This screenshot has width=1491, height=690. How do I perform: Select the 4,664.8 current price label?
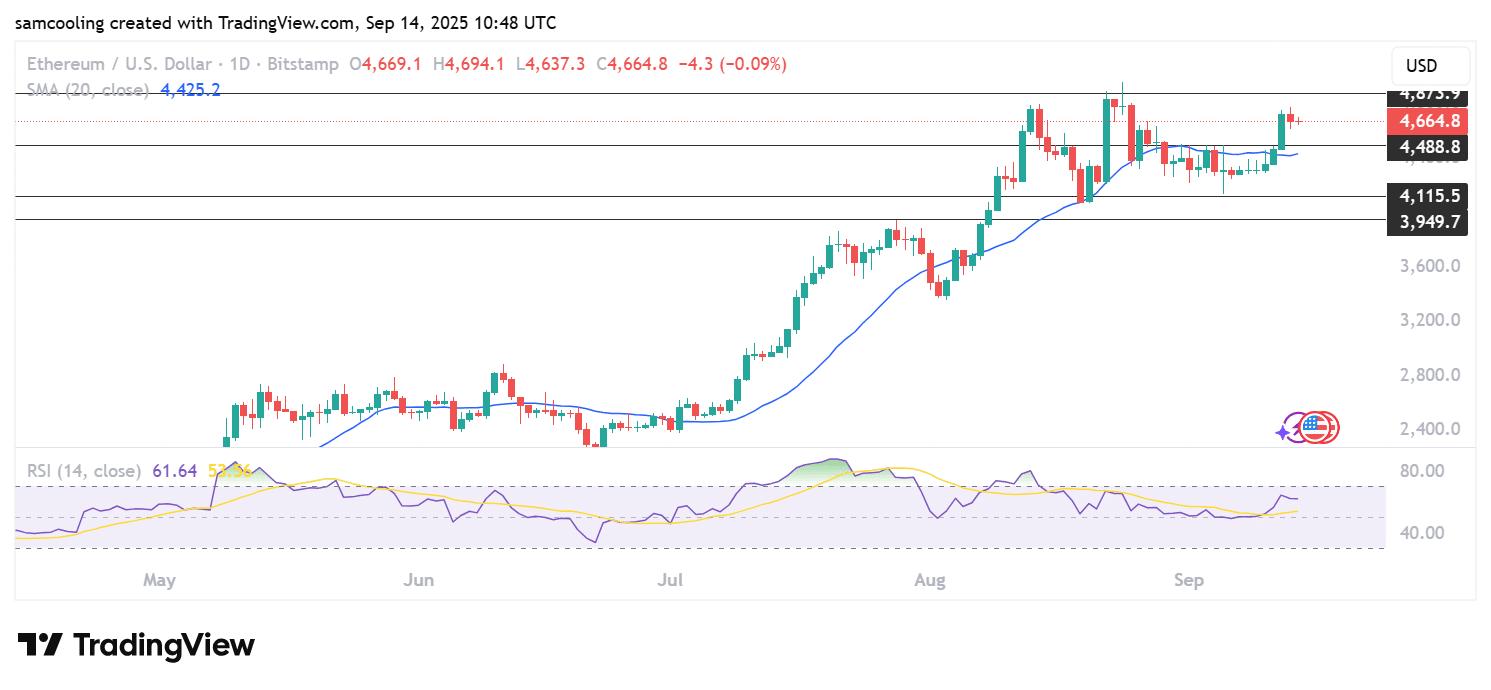[1430, 121]
